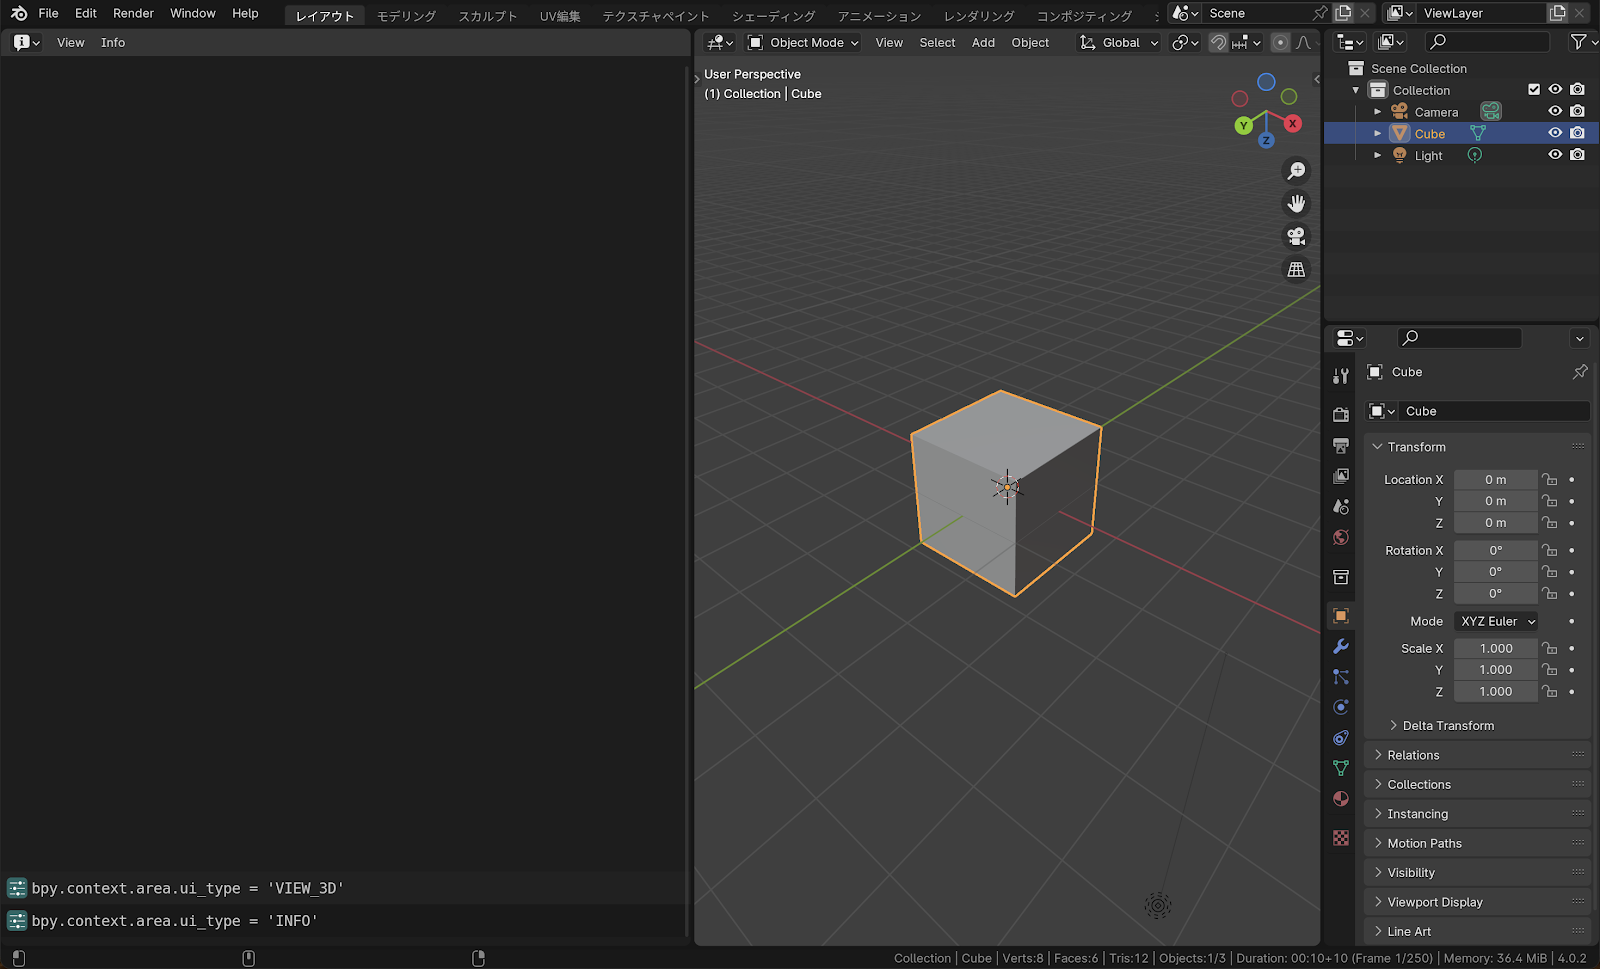Switch to the モデリング workspace tab
The width and height of the screenshot is (1600, 969).
[406, 16]
